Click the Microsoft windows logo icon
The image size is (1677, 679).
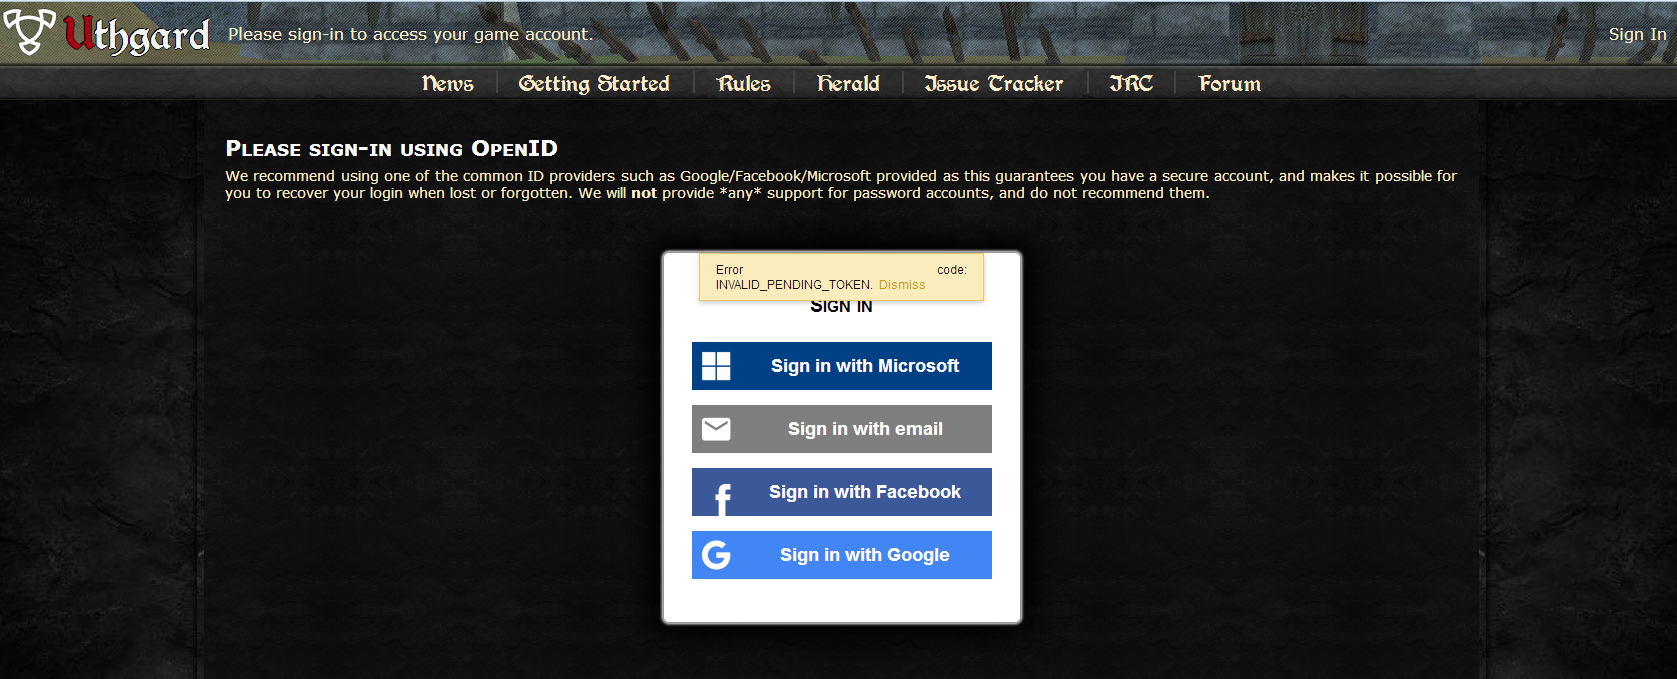pos(716,366)
